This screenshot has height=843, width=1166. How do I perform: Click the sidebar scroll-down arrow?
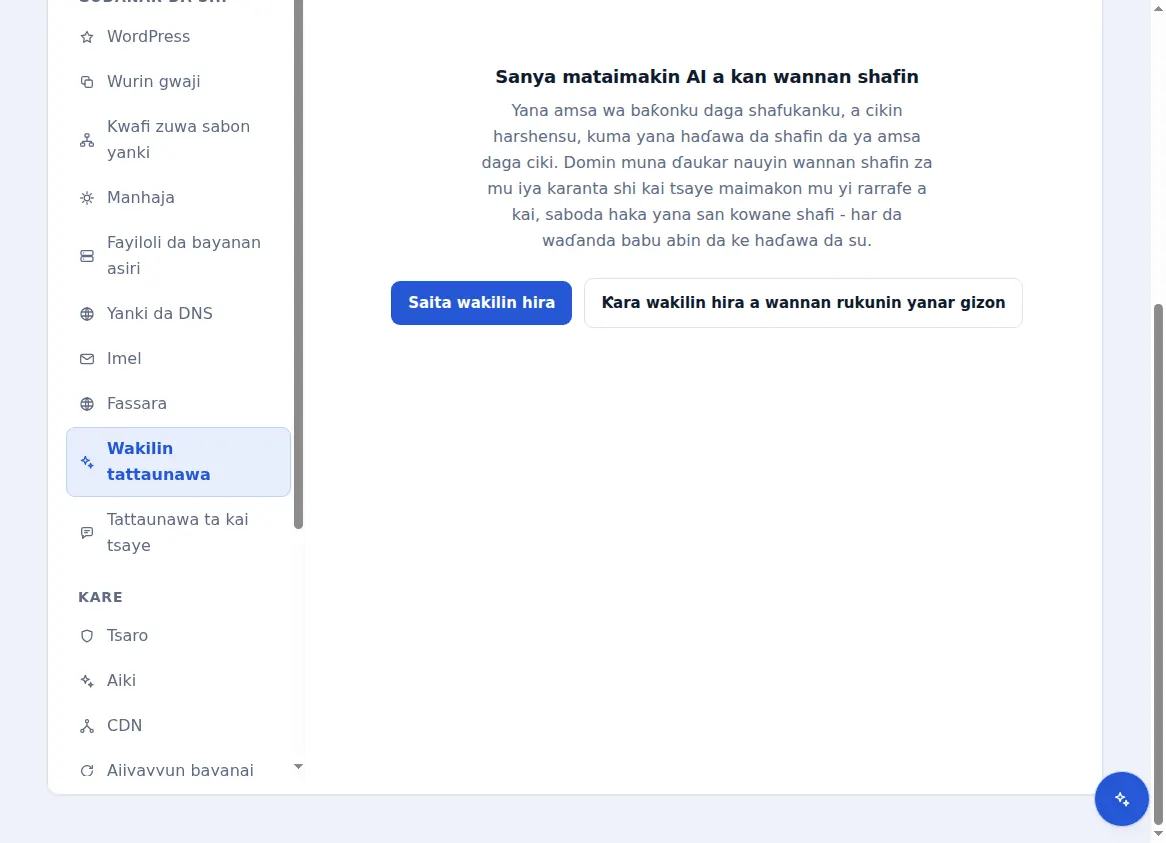[298, 766]
